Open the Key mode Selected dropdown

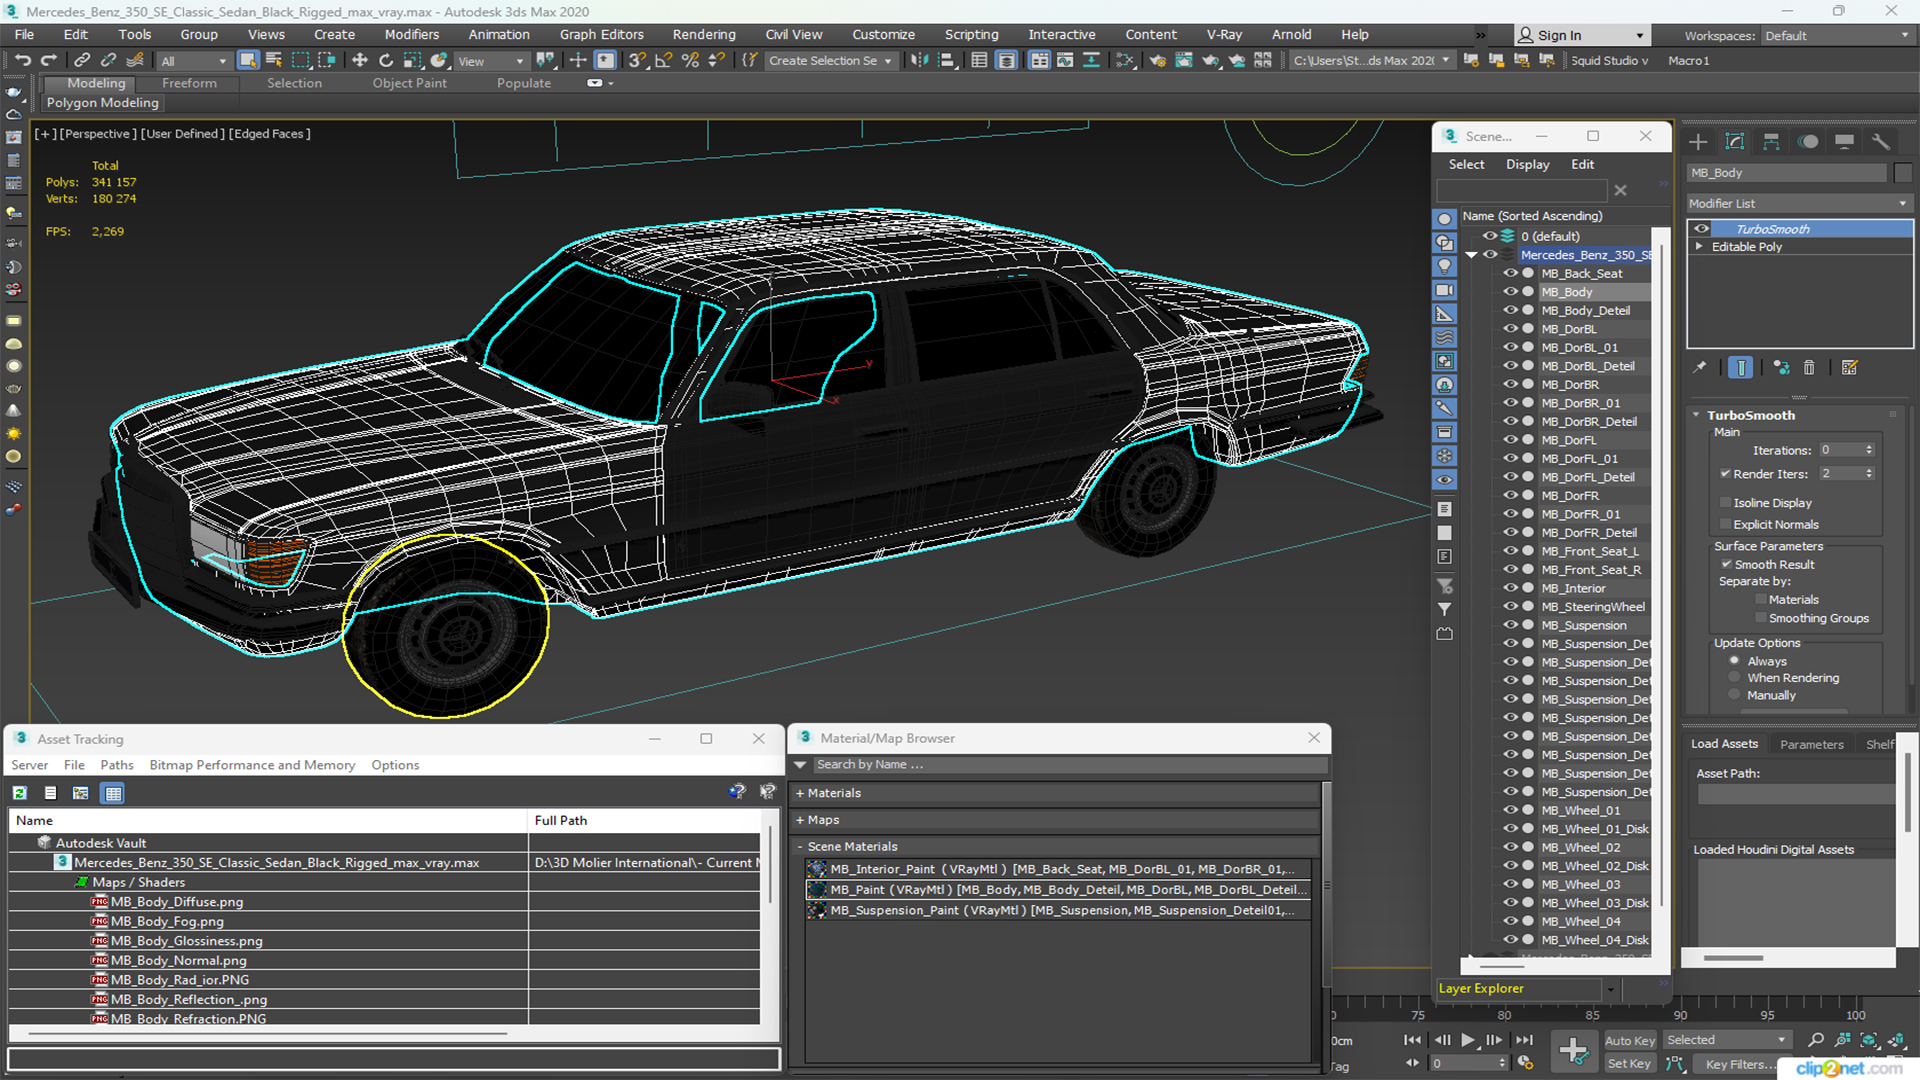[x=1726, y=1040]
